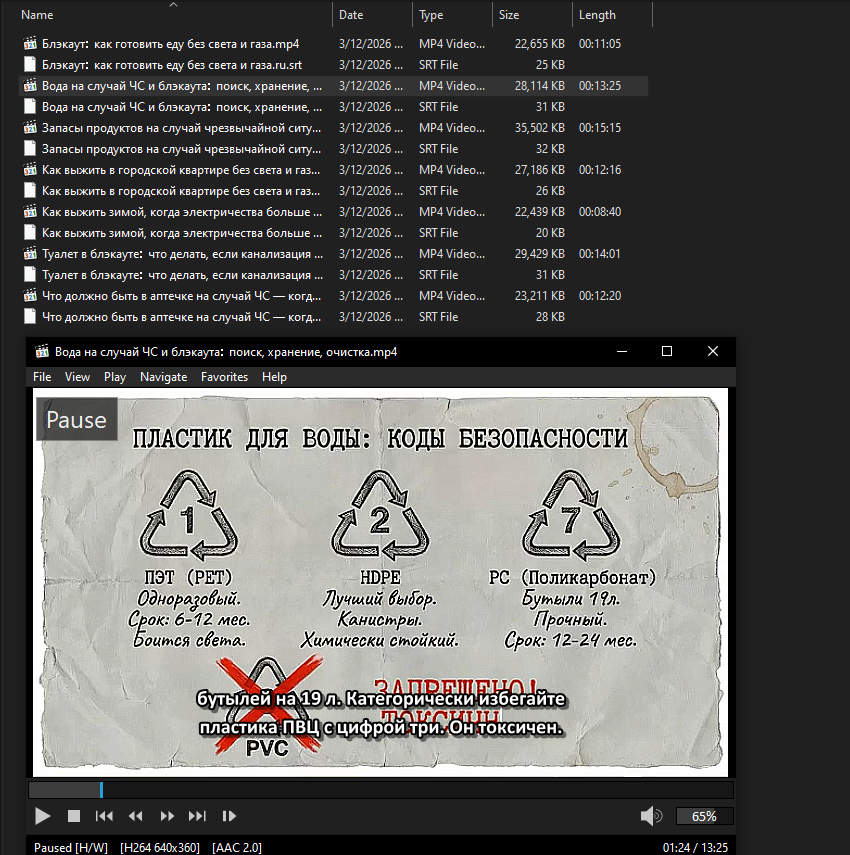850x855 pixels.
Task: Click video icon of Запасы продуктов MP4 file
Action: click(30, 128)
